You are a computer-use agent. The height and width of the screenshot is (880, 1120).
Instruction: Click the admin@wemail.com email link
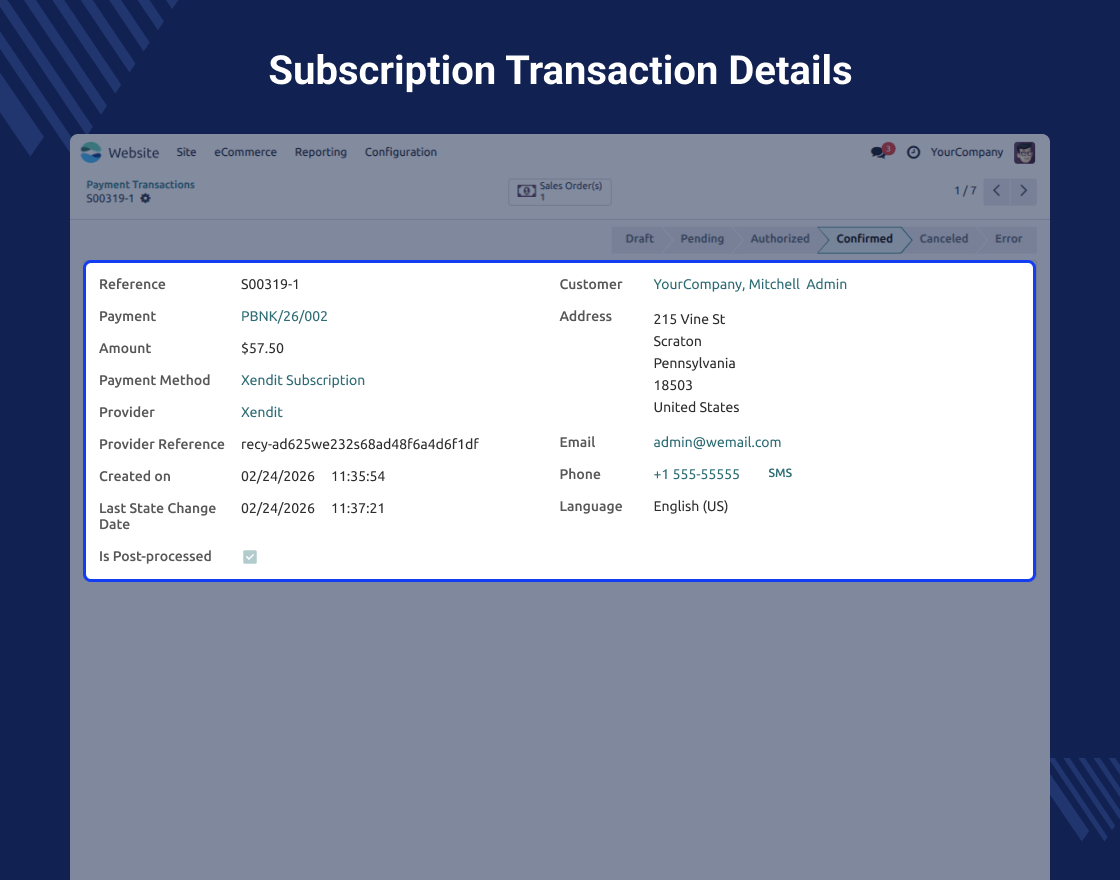point(717,442)
